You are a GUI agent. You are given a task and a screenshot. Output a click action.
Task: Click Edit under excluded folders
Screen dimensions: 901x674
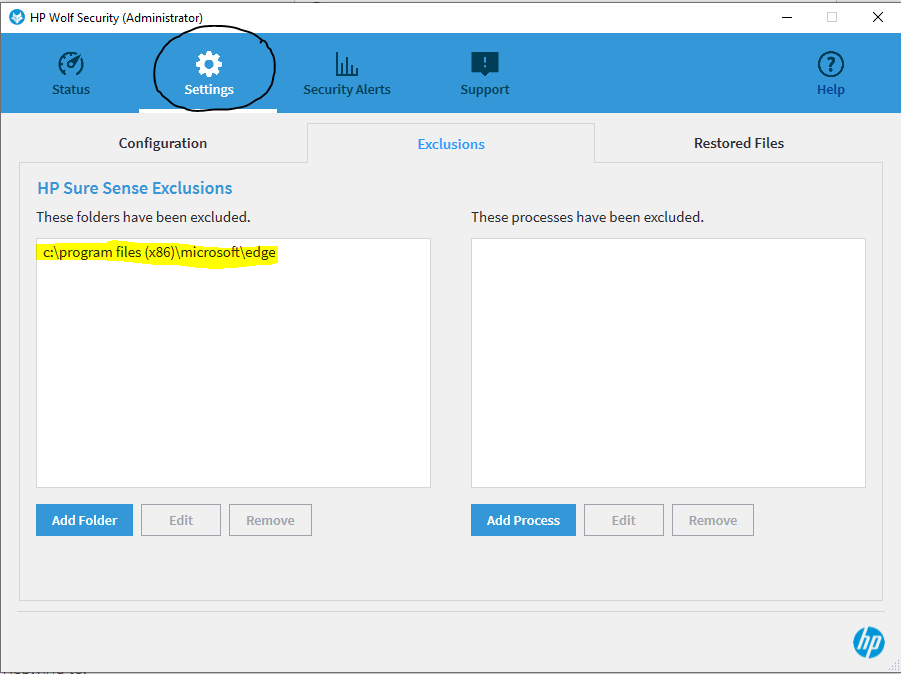(x=180, y=519)
